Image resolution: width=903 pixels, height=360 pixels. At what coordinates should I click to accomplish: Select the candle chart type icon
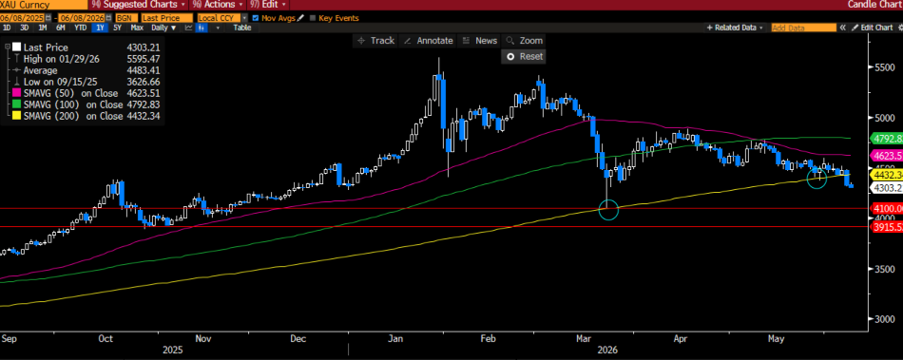pyautogui.click(x=202, y=28)
